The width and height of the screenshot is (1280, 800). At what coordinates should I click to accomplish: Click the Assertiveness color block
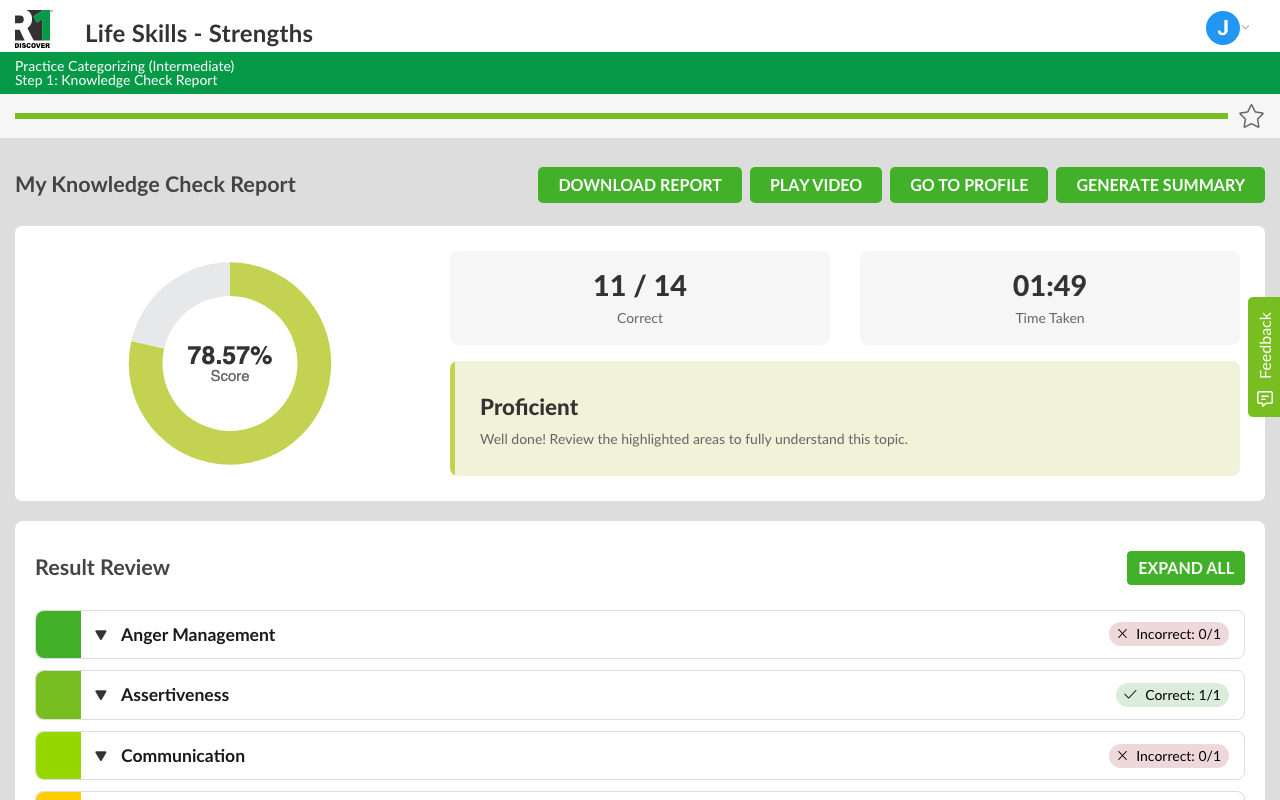[58, 695]
